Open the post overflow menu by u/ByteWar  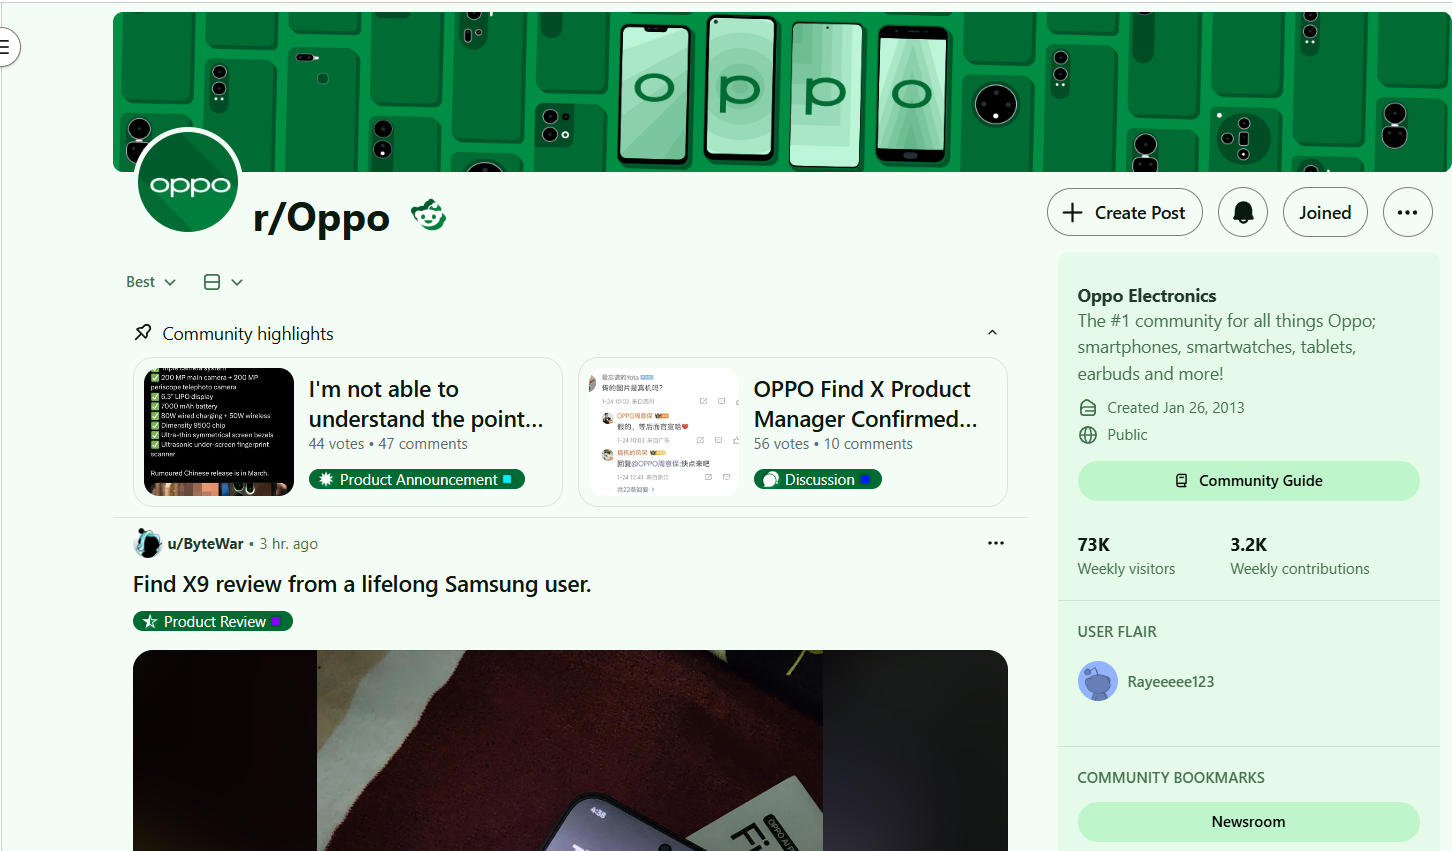point(996,543)
